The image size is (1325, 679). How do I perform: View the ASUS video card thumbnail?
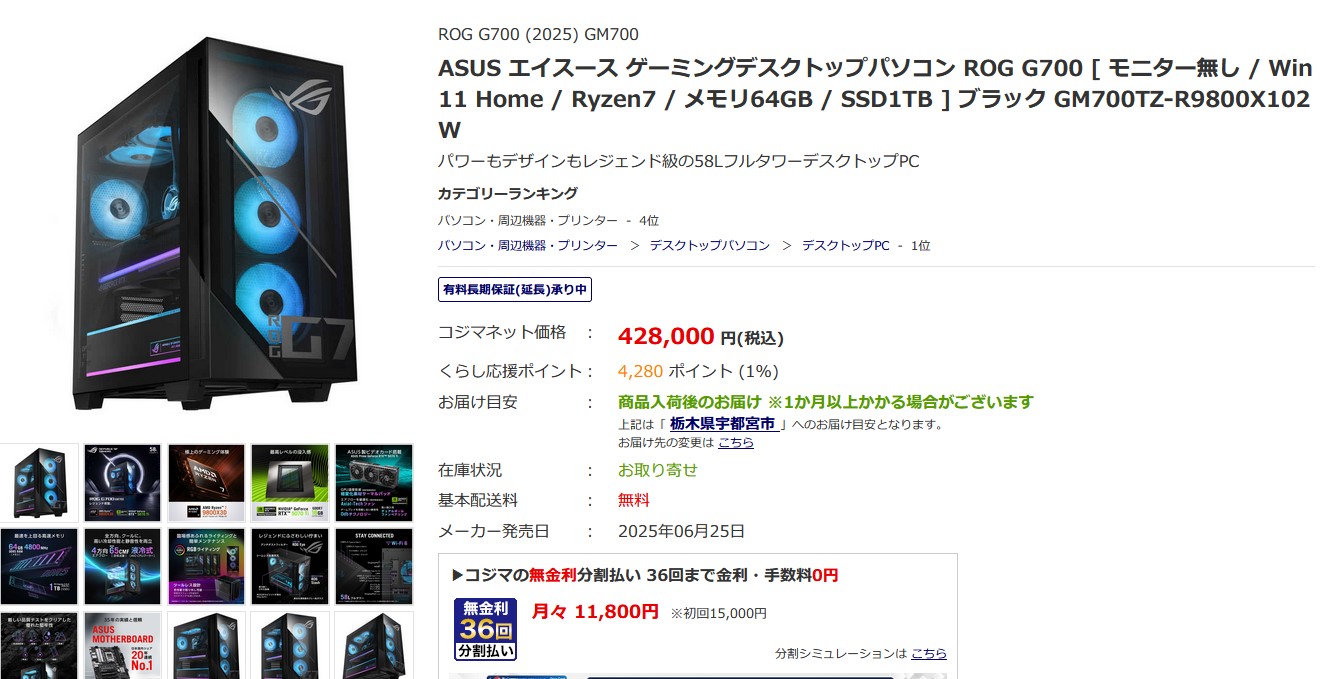point(374,482)
